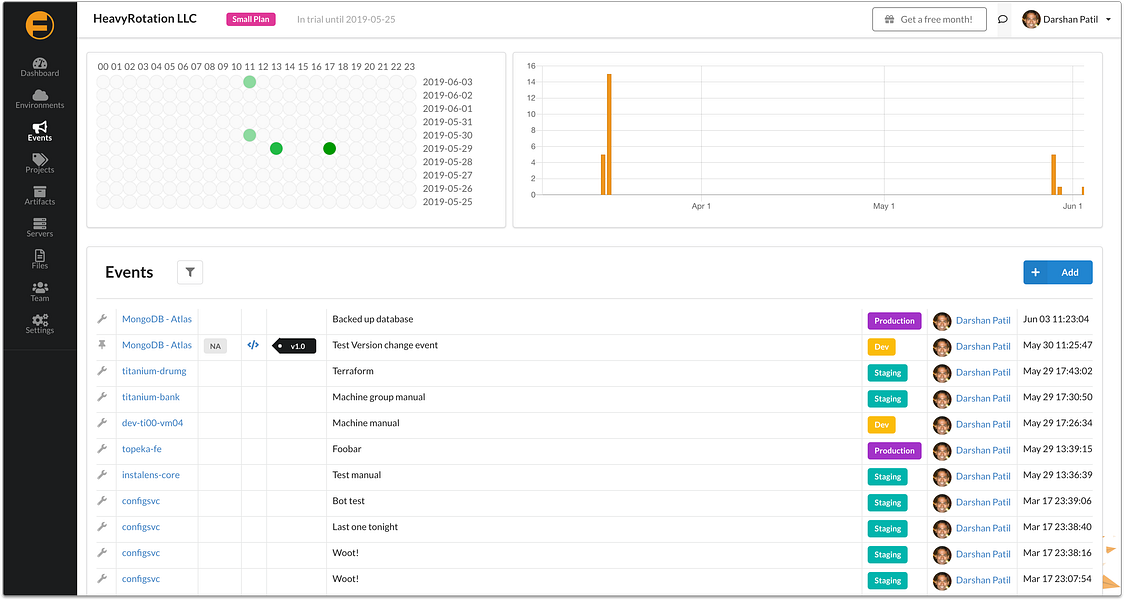The image size is (1124, 600).
Task: Click the blue Add button
Action: [1057, 272]
